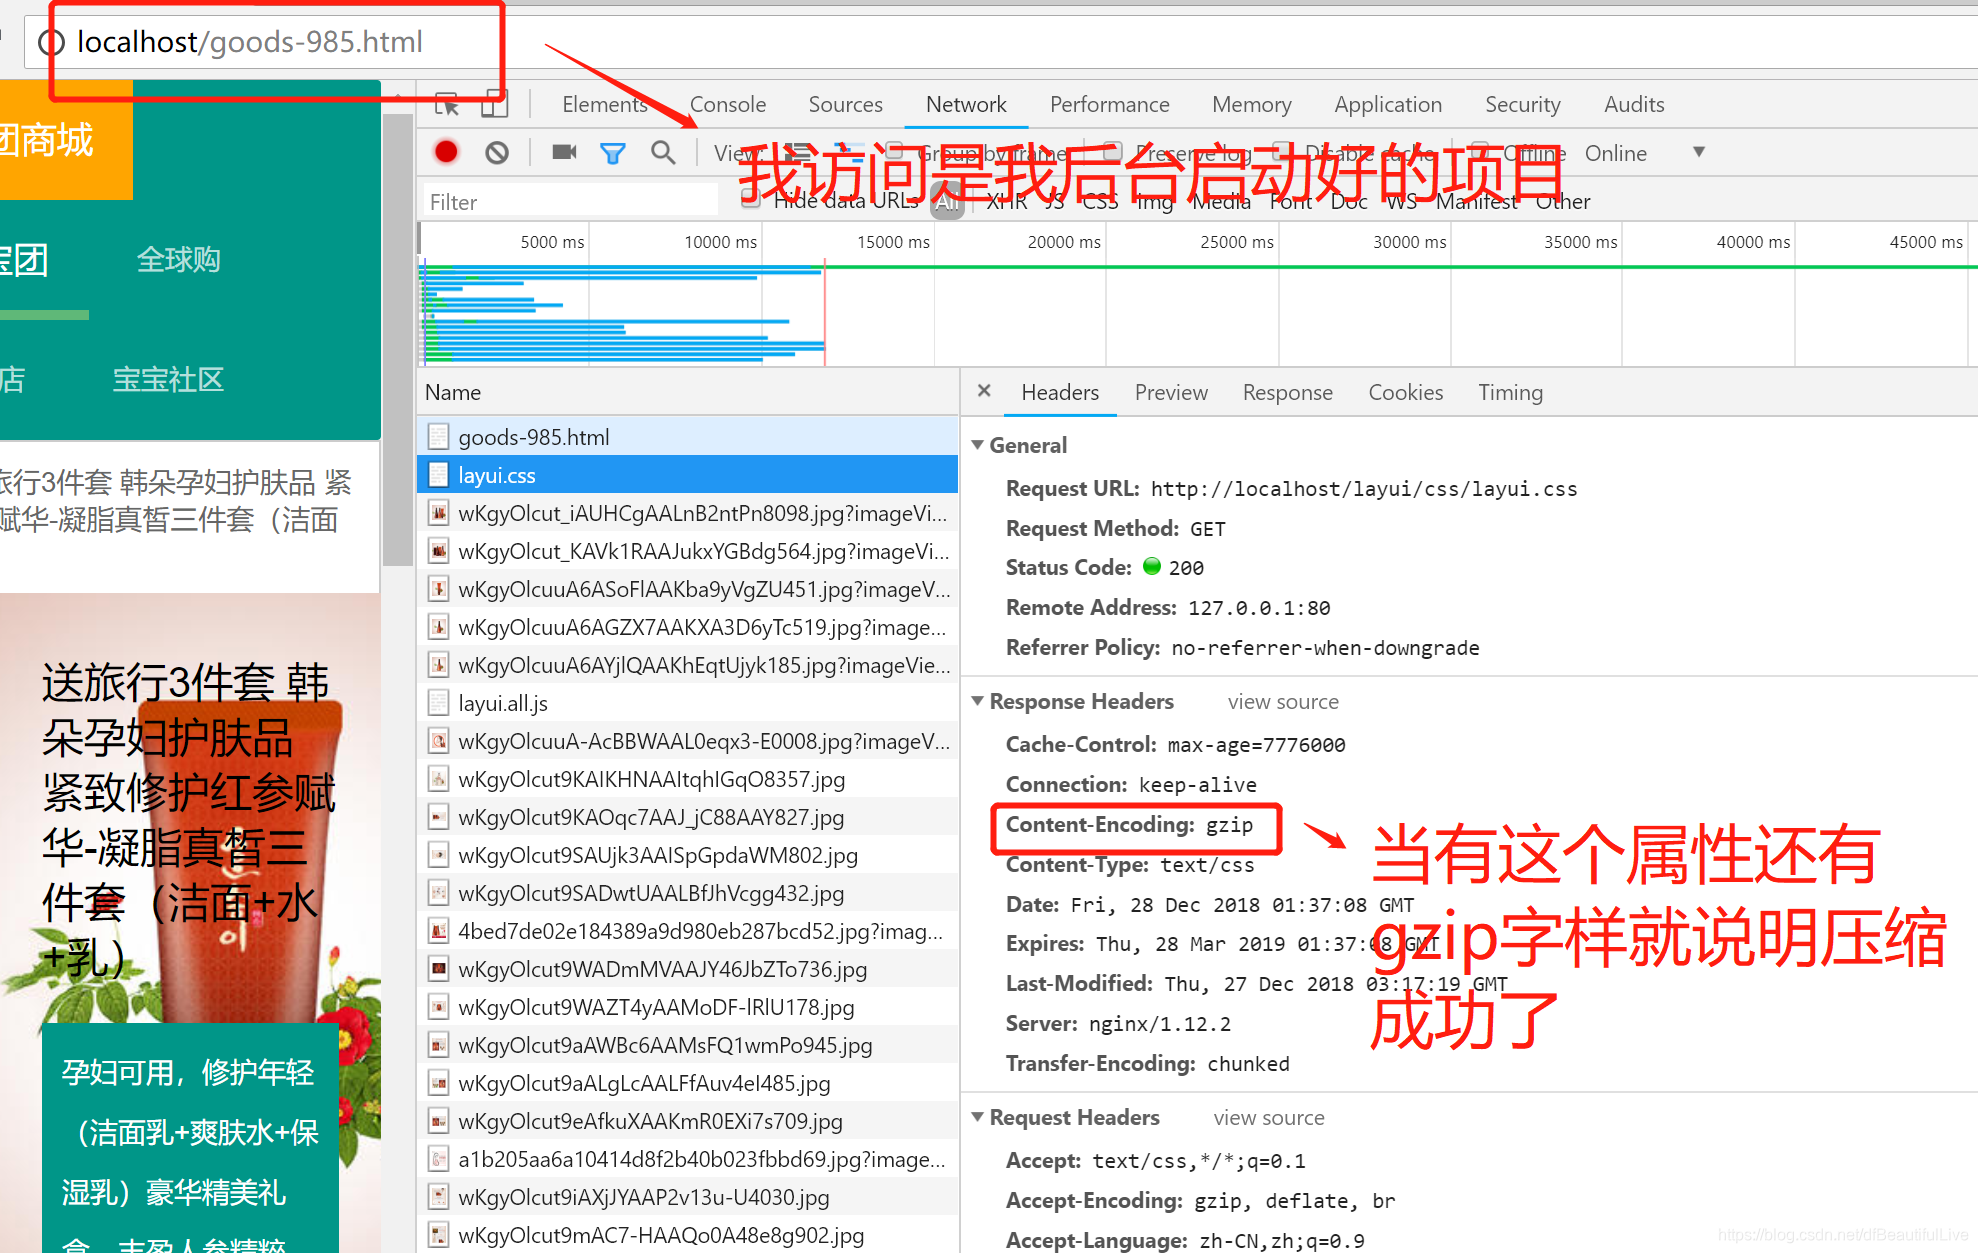
Task: Switch to Cookies tab of request
Action: tap(1405, 392)
